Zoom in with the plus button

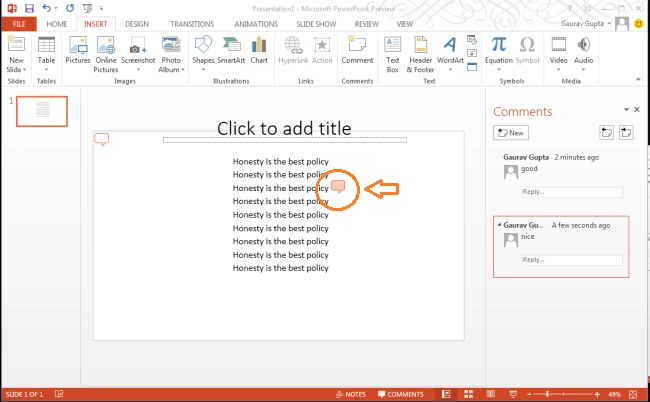click(x=597, y=394)
